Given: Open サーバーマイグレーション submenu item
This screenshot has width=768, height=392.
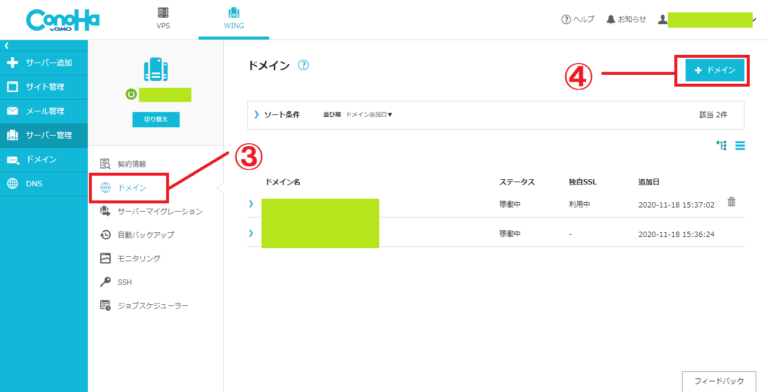Looking at the screenshot, I should pos(151,211).
